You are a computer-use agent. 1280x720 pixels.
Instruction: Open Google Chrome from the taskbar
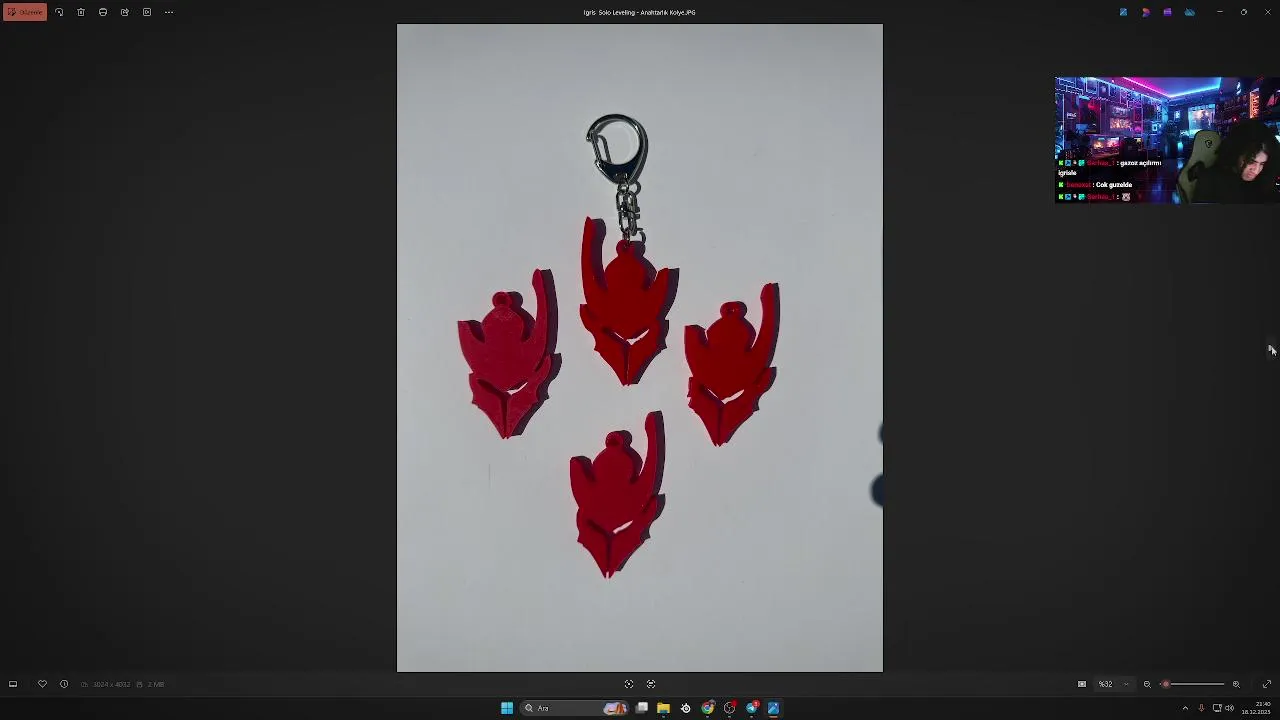click(x=708, y=708)
